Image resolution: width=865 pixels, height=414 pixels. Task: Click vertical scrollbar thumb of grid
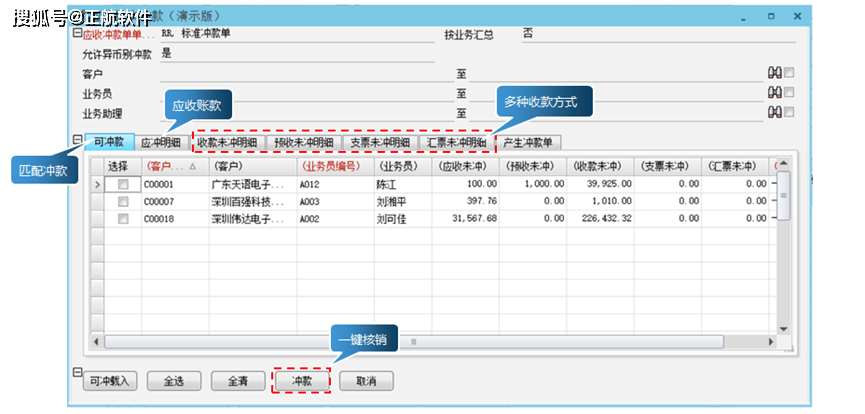(x=783, y=195)
